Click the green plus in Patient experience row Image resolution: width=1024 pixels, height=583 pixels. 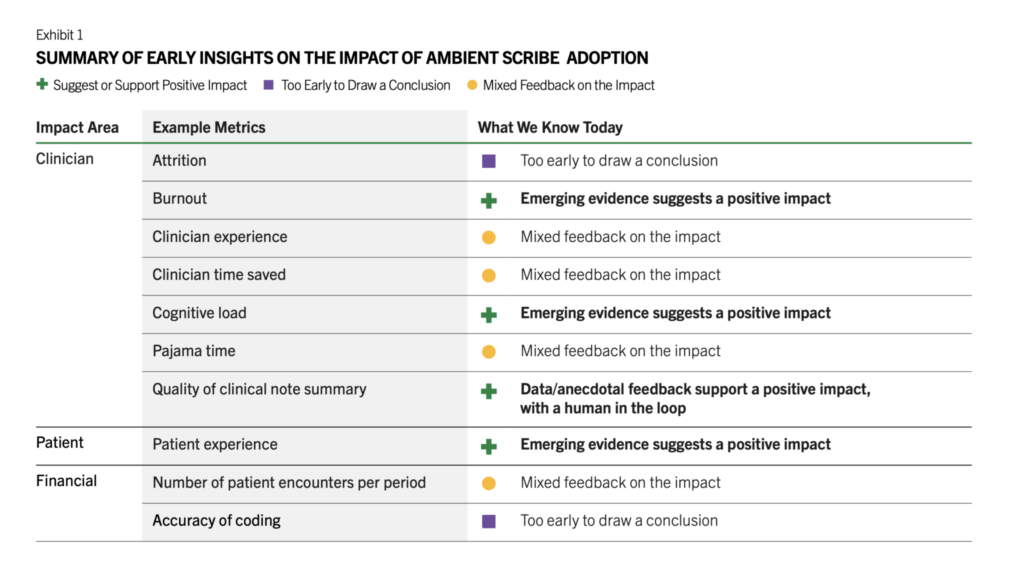click(488, 446)
